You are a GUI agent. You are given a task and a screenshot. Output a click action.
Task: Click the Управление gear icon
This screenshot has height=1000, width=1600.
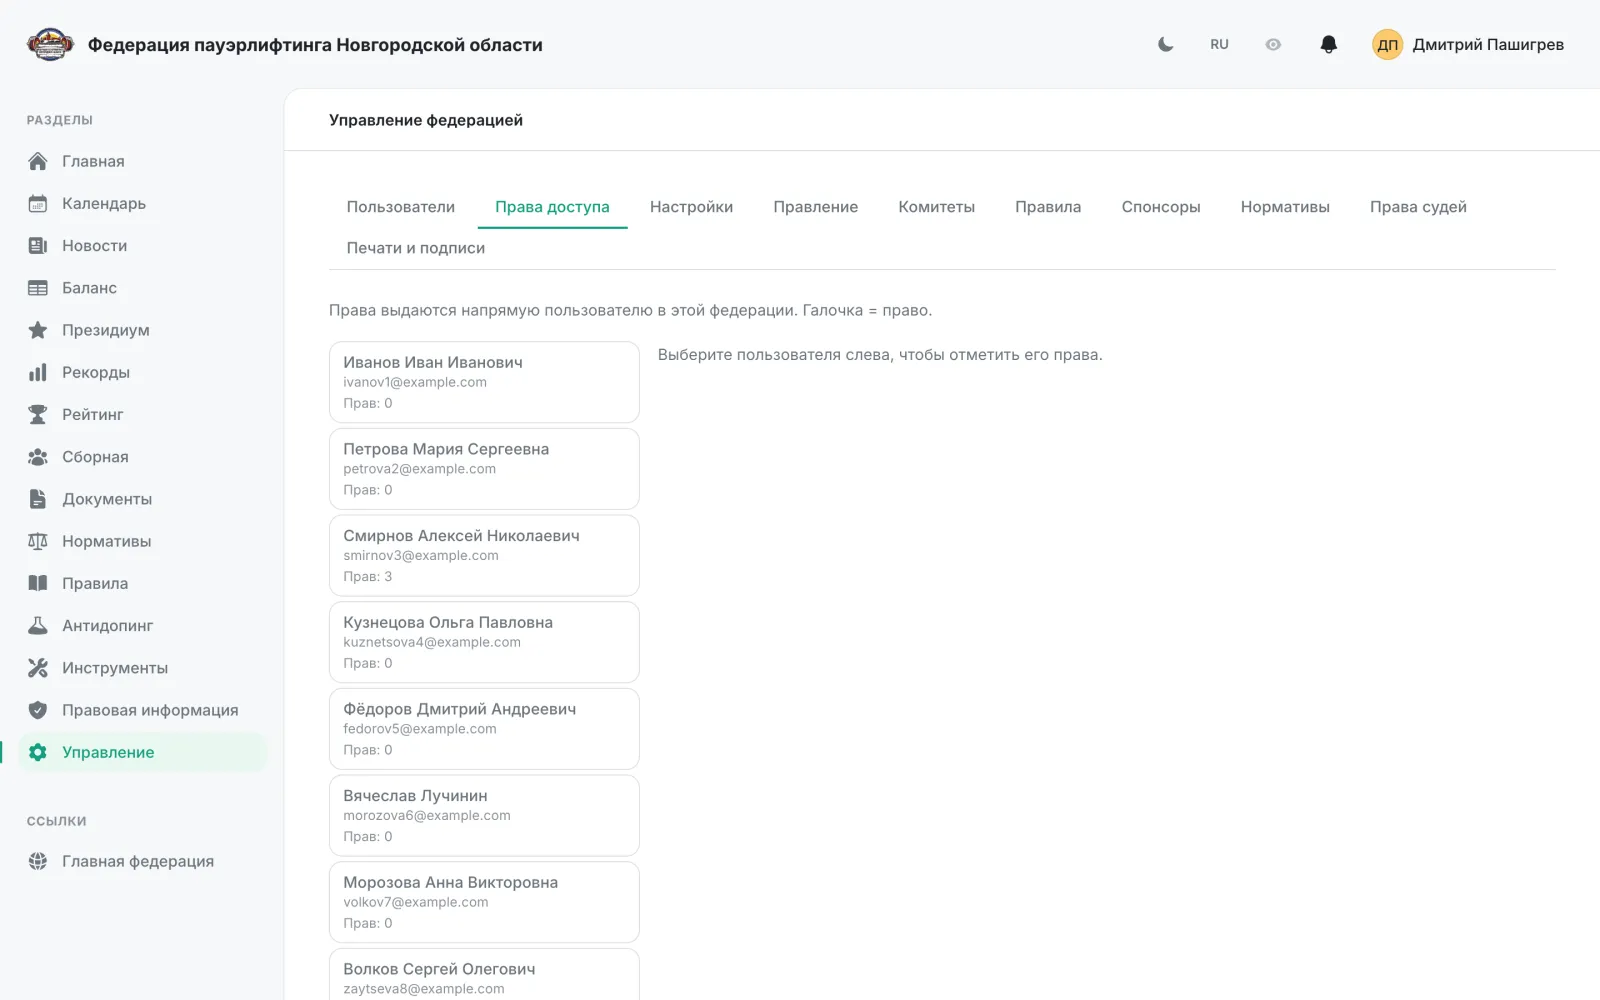point(38,752)
